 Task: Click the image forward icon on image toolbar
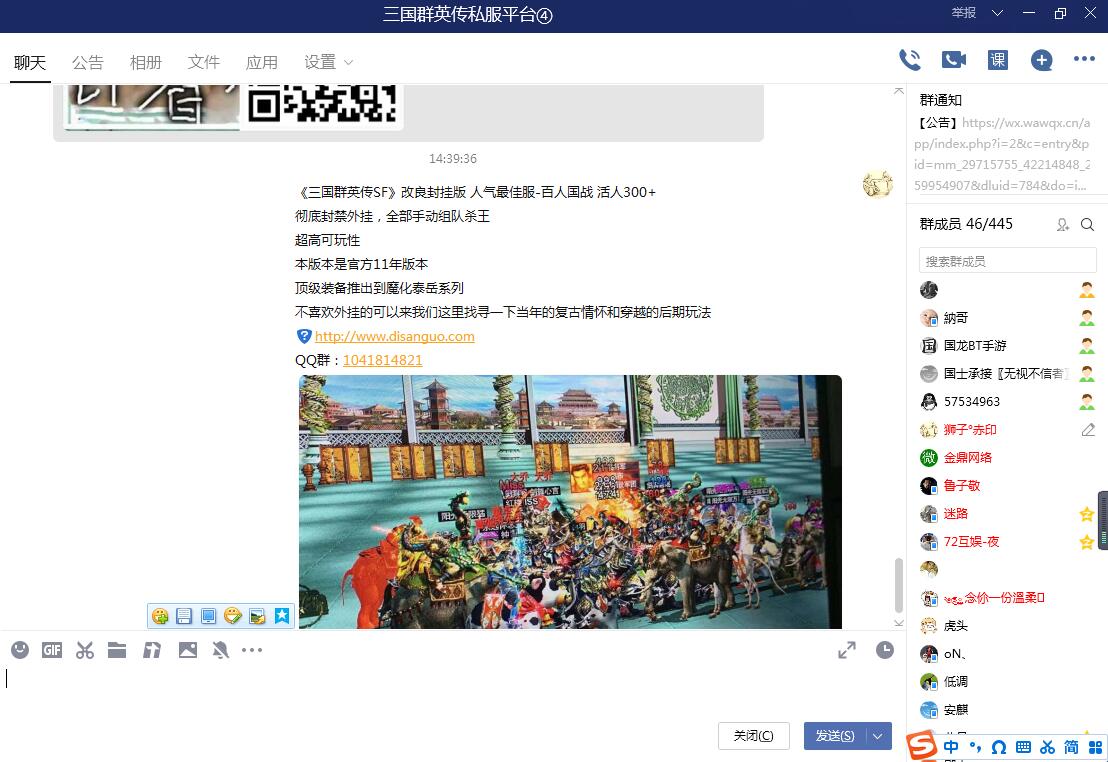click(257, 616)
